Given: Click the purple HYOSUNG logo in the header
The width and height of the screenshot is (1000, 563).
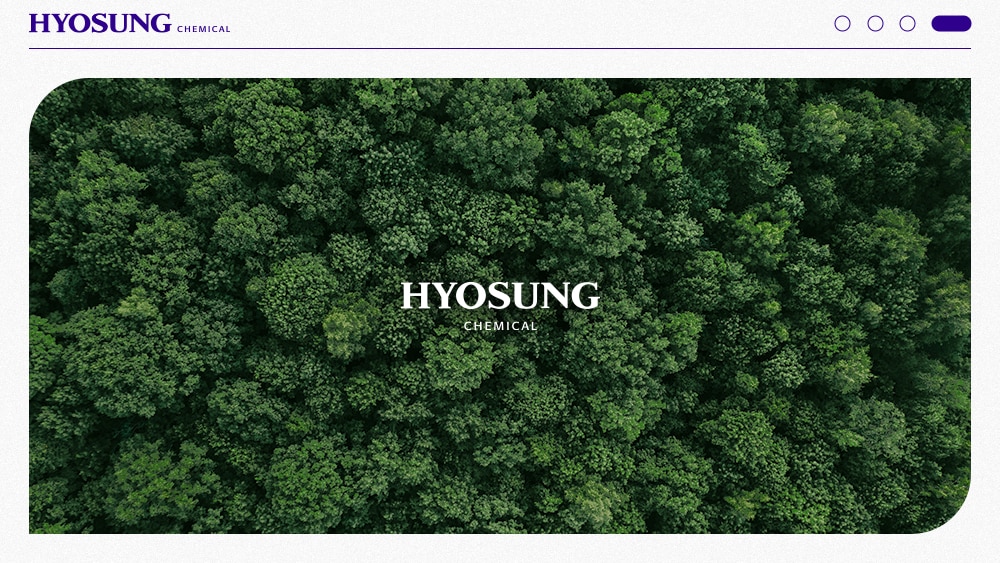Looking at the screenshot, I should point(100,24).
